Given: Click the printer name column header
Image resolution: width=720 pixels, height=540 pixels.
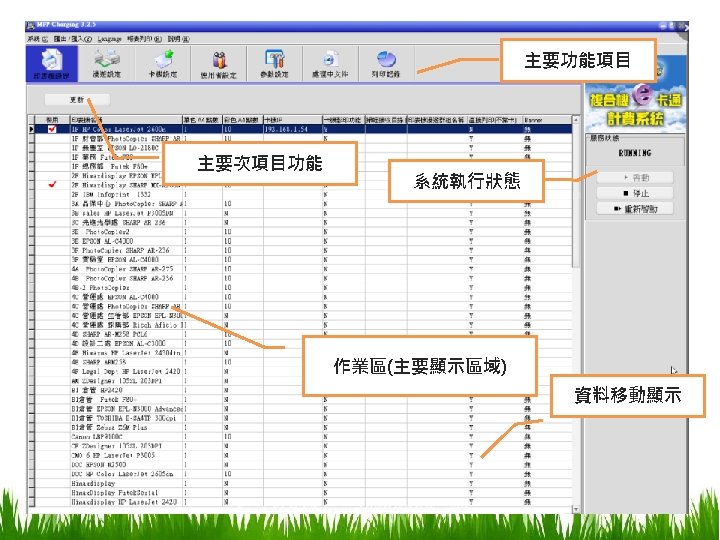Looking at the screenshot, I should click(x=126, y=120).
